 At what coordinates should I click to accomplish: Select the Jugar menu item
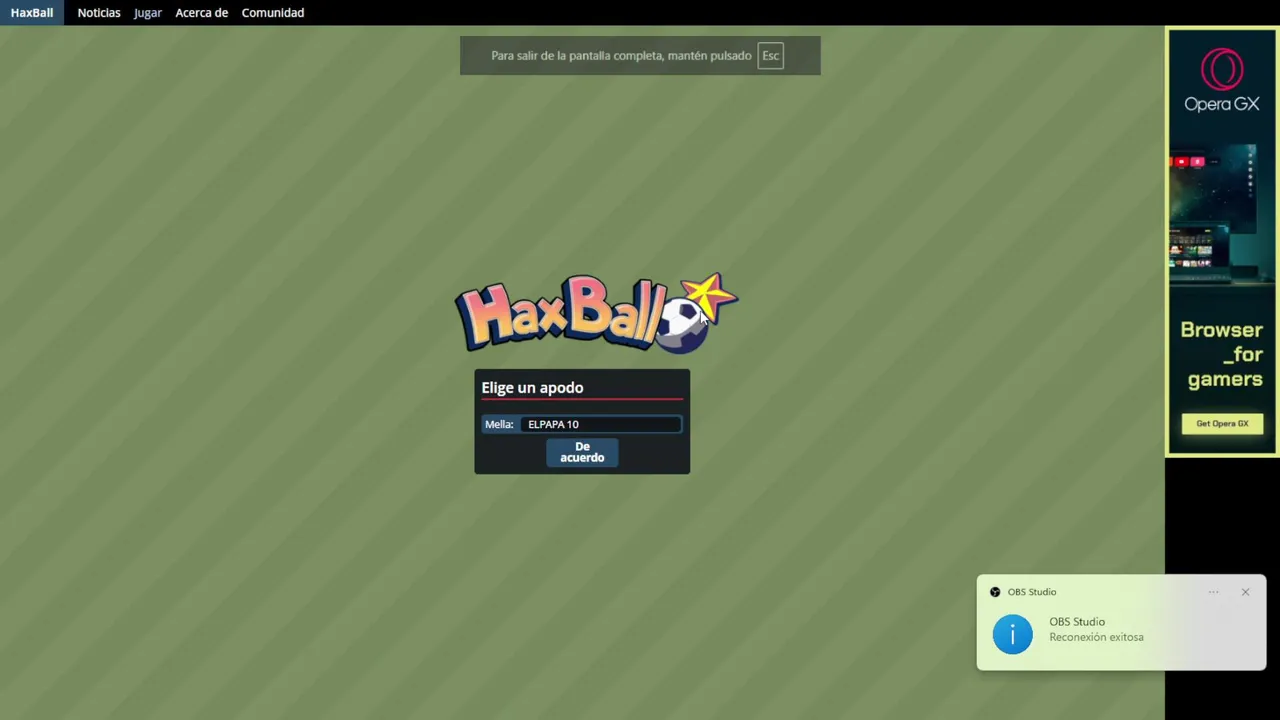148,13
